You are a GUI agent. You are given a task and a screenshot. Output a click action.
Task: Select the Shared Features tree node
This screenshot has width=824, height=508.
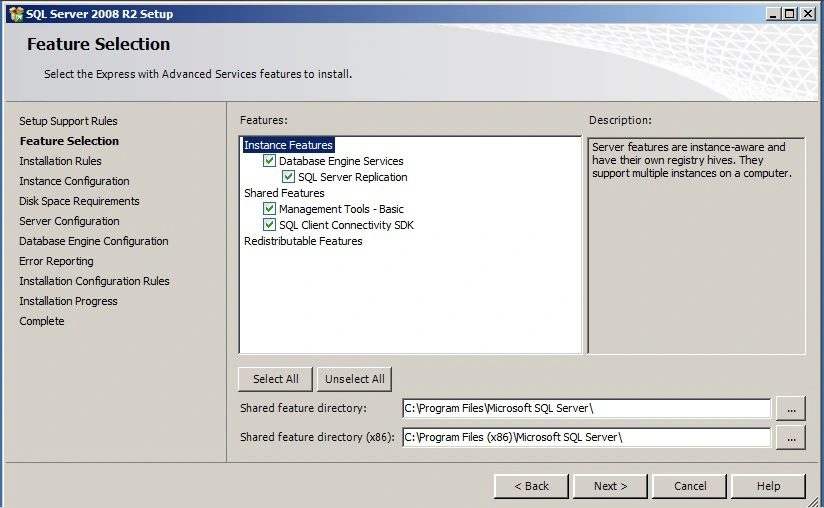[284, 193]
